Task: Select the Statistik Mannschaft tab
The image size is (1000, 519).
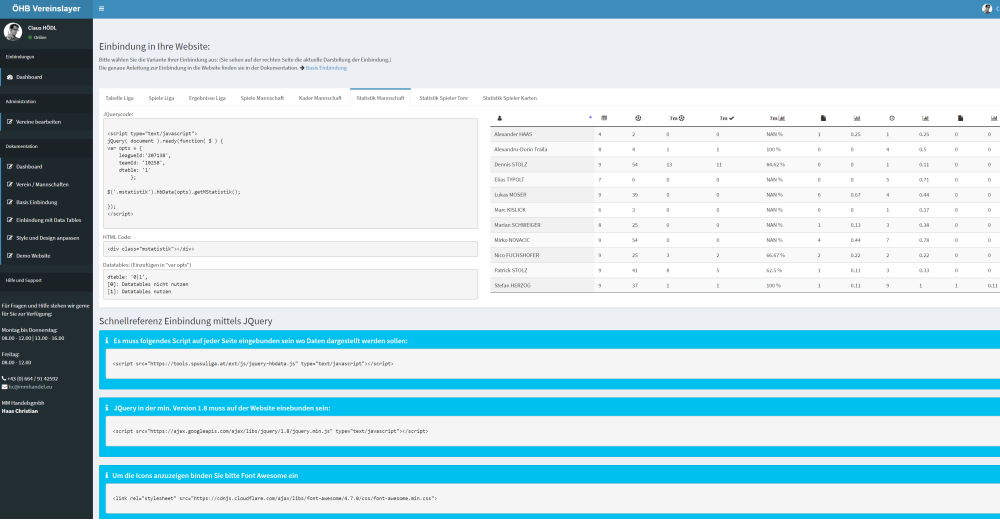Action: click(x=380, y=98)
